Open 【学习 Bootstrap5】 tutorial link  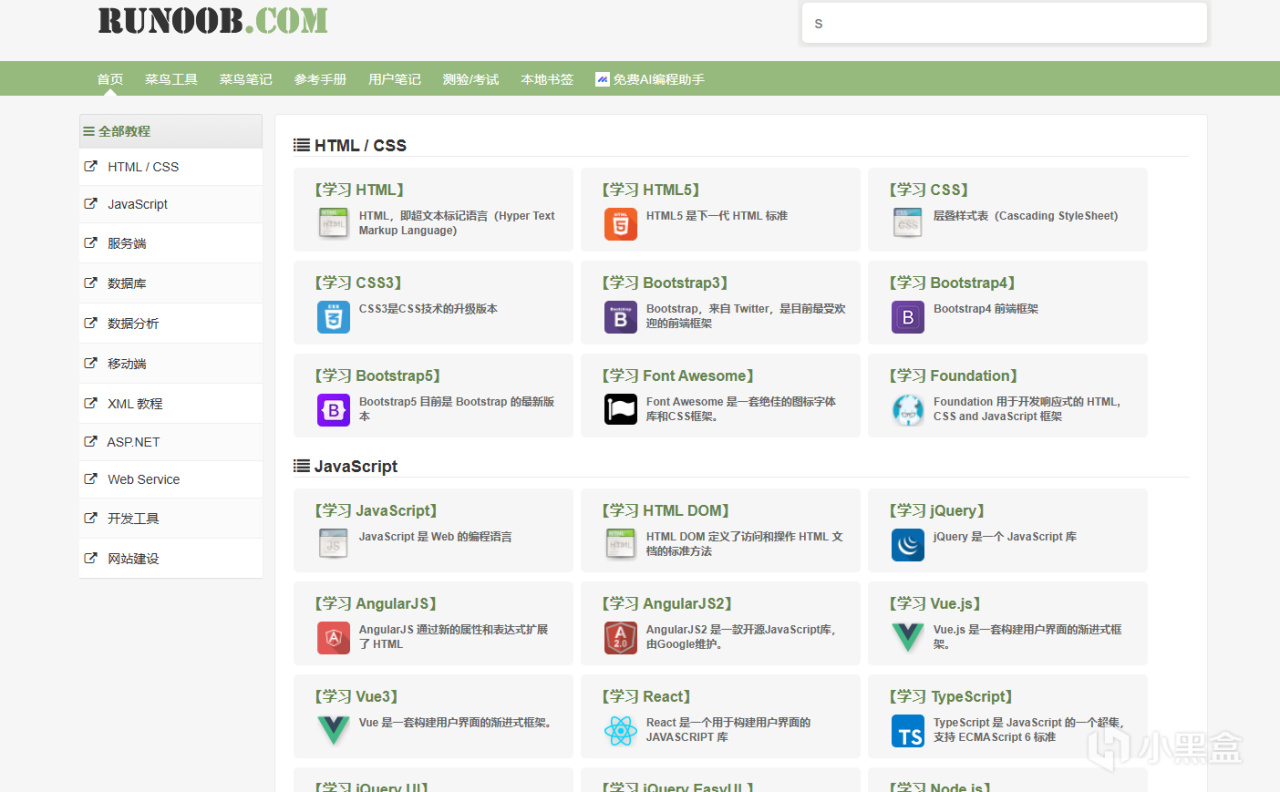pos(378,376)
